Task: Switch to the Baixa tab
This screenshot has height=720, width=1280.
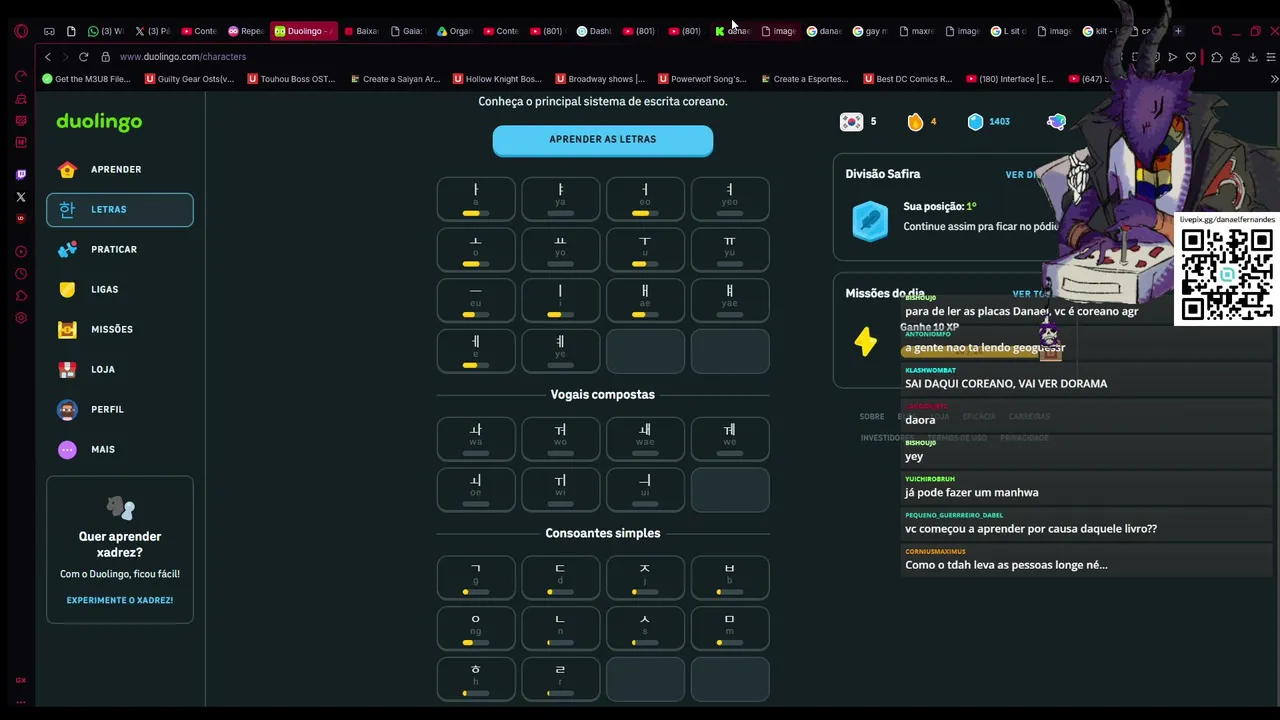Action: click(361, 31)
